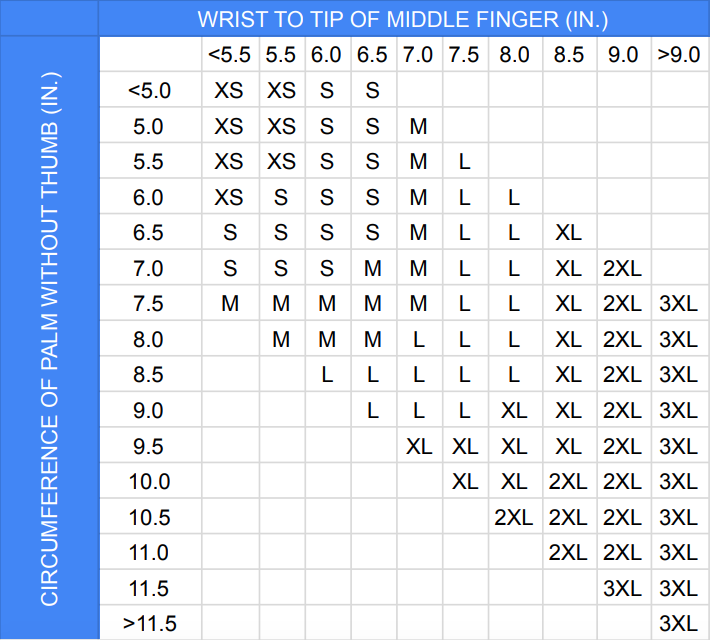Image resolution: width=710 pixels, height=640 pixels.
Task: Select the 2XL cell in row 10.5 under 8.0
Action: (514, 517)
